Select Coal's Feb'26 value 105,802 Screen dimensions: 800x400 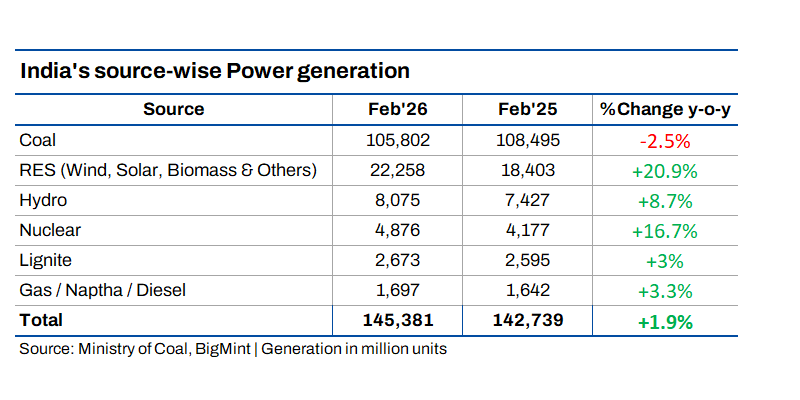397,140
